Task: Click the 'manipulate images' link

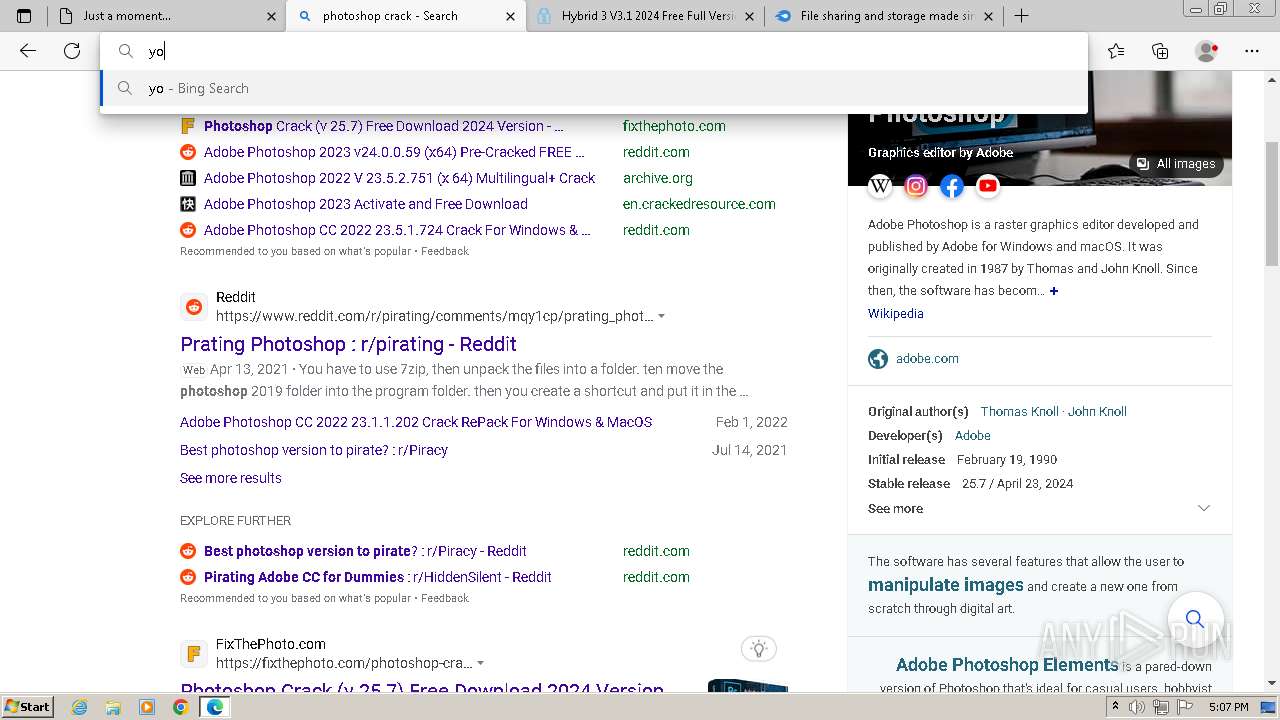Action: click(x=945, y=585)
